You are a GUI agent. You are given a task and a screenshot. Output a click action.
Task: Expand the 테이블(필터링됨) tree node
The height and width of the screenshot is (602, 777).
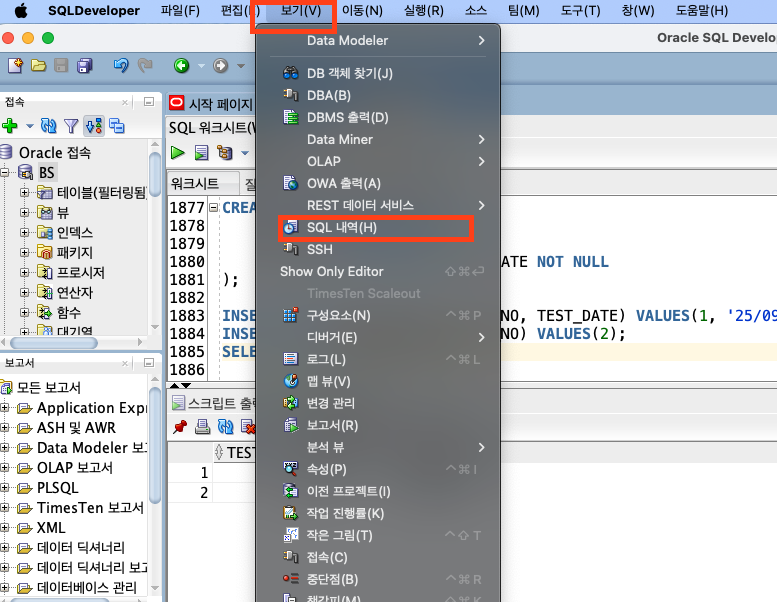24,192
